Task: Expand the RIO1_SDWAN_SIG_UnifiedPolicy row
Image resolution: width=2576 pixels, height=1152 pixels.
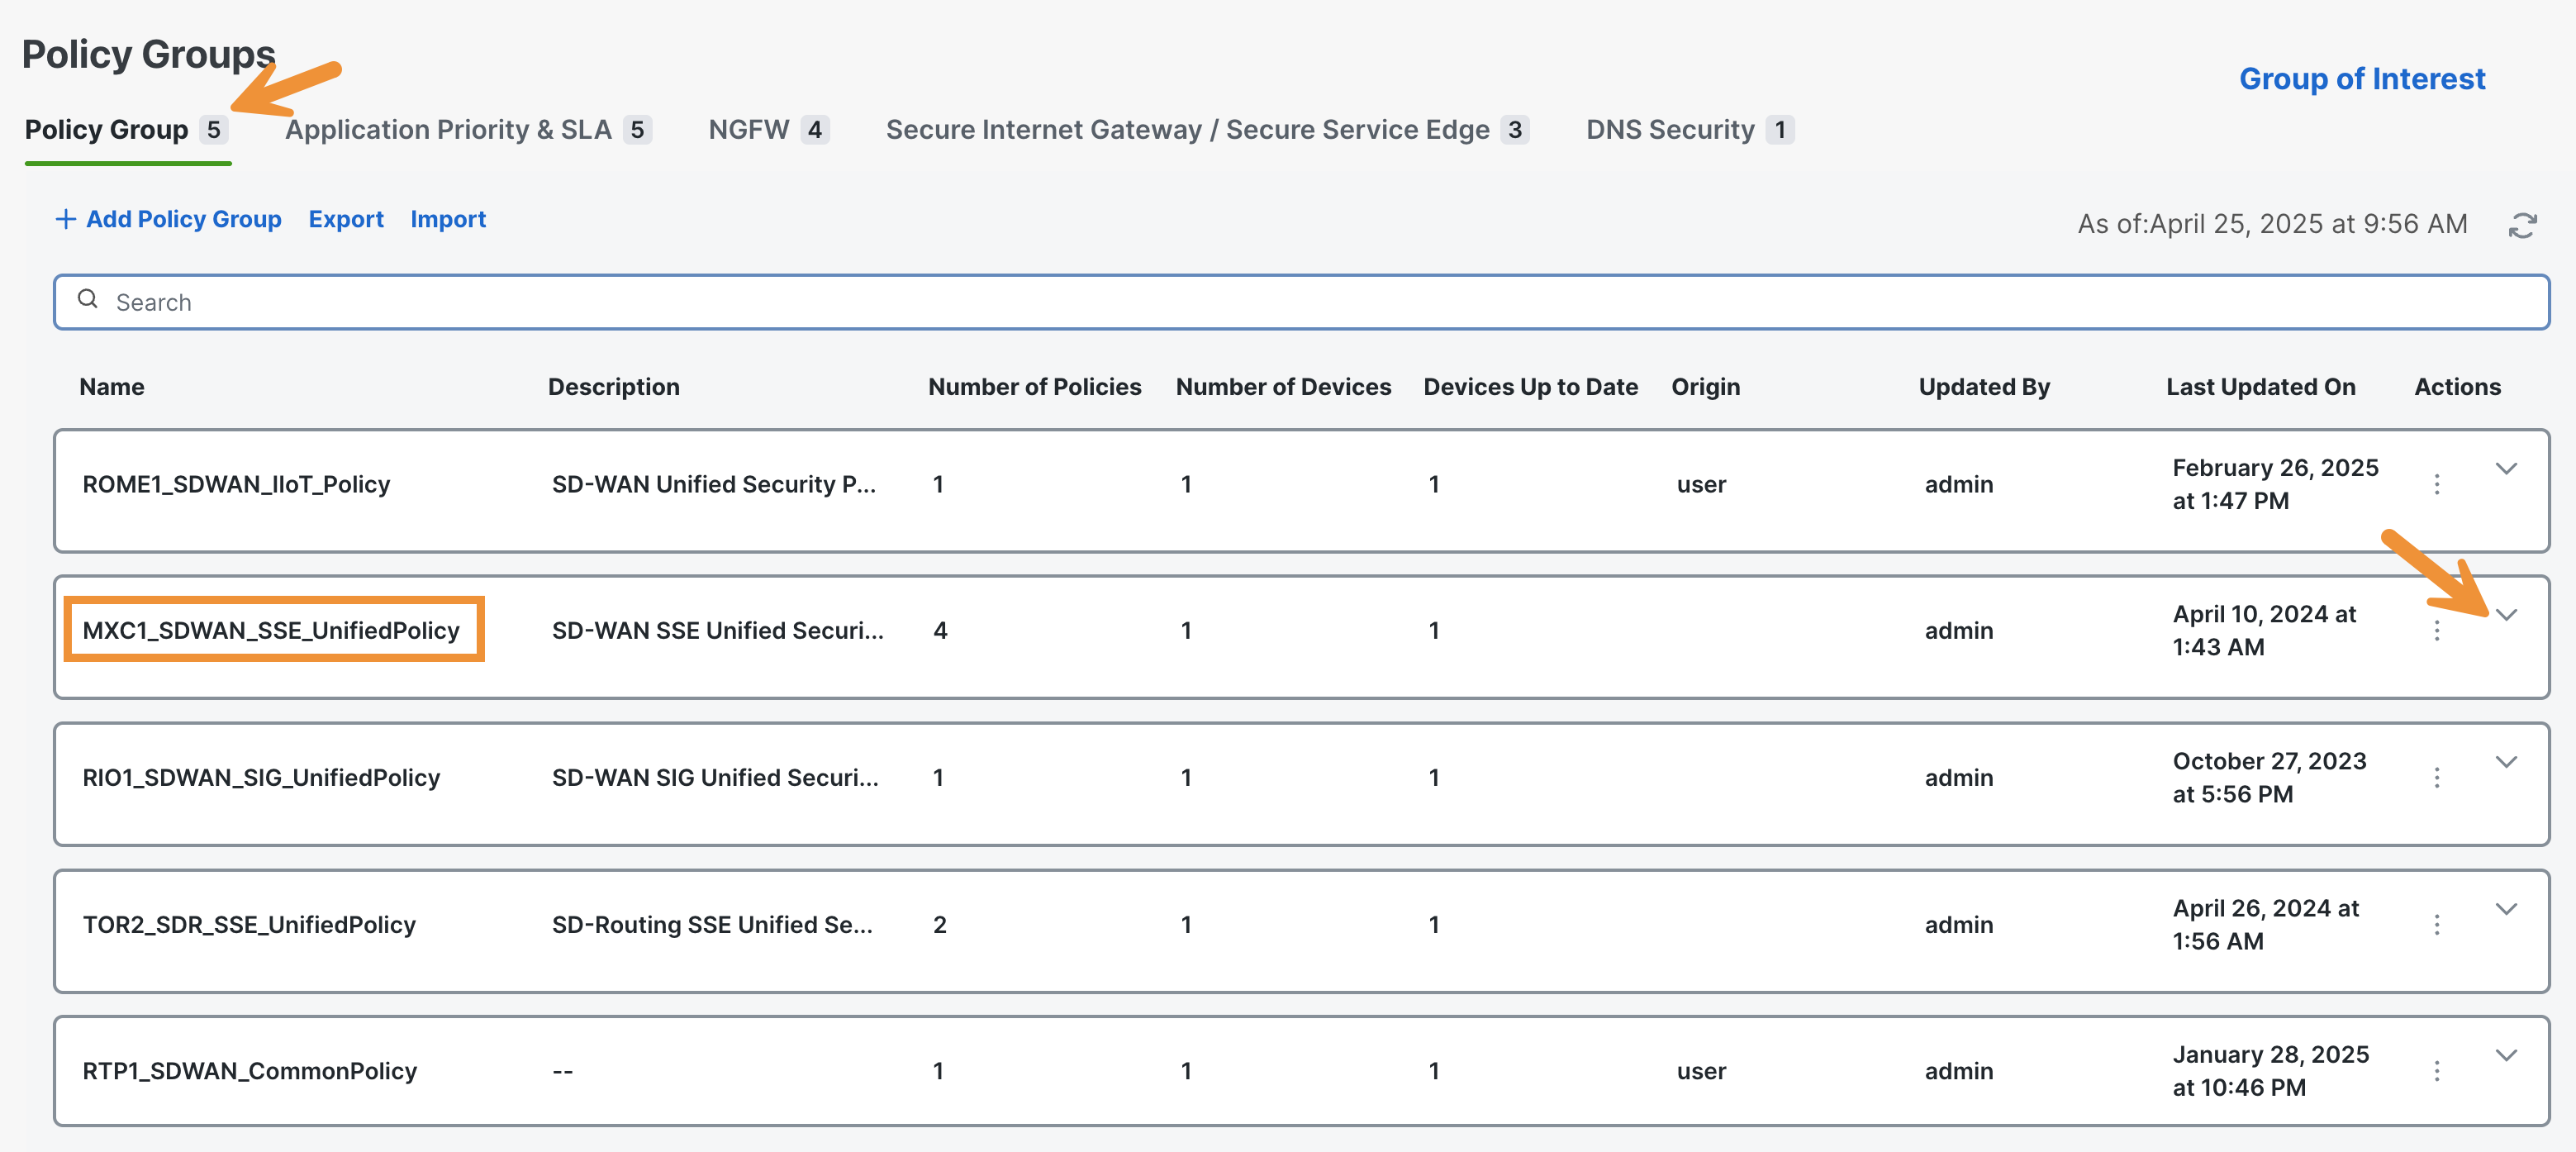Action: [x=2506, y=761]
